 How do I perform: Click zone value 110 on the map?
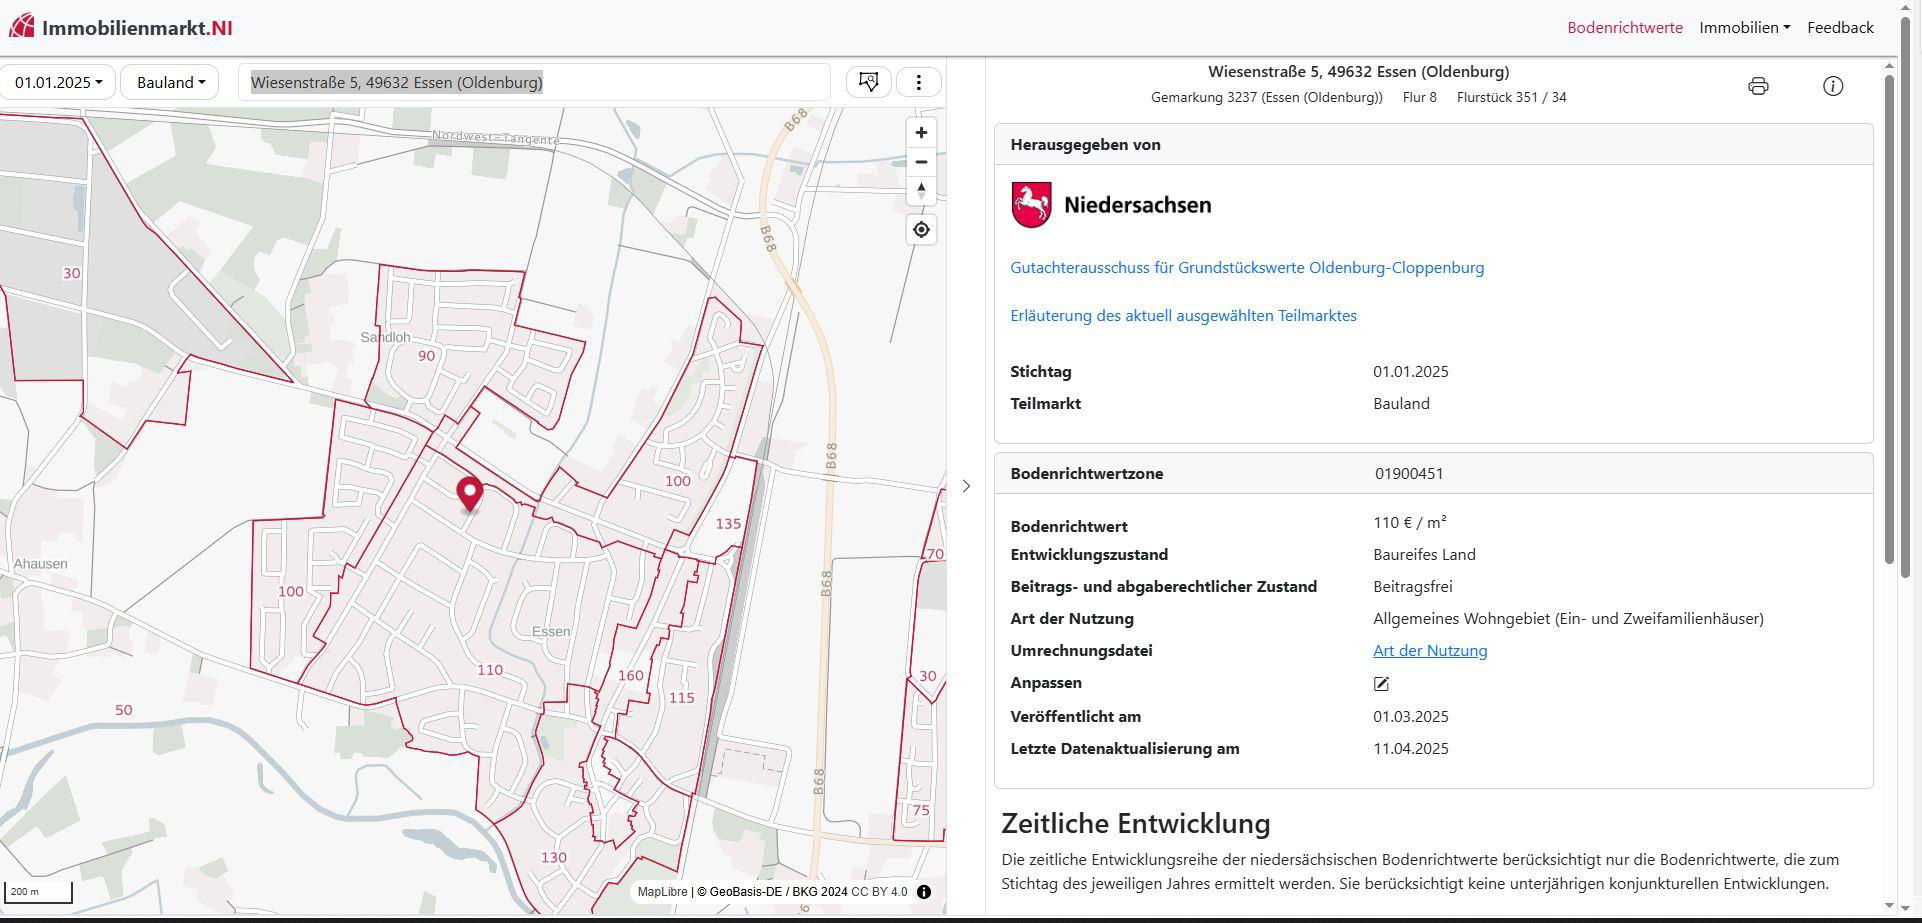point(490,671)
